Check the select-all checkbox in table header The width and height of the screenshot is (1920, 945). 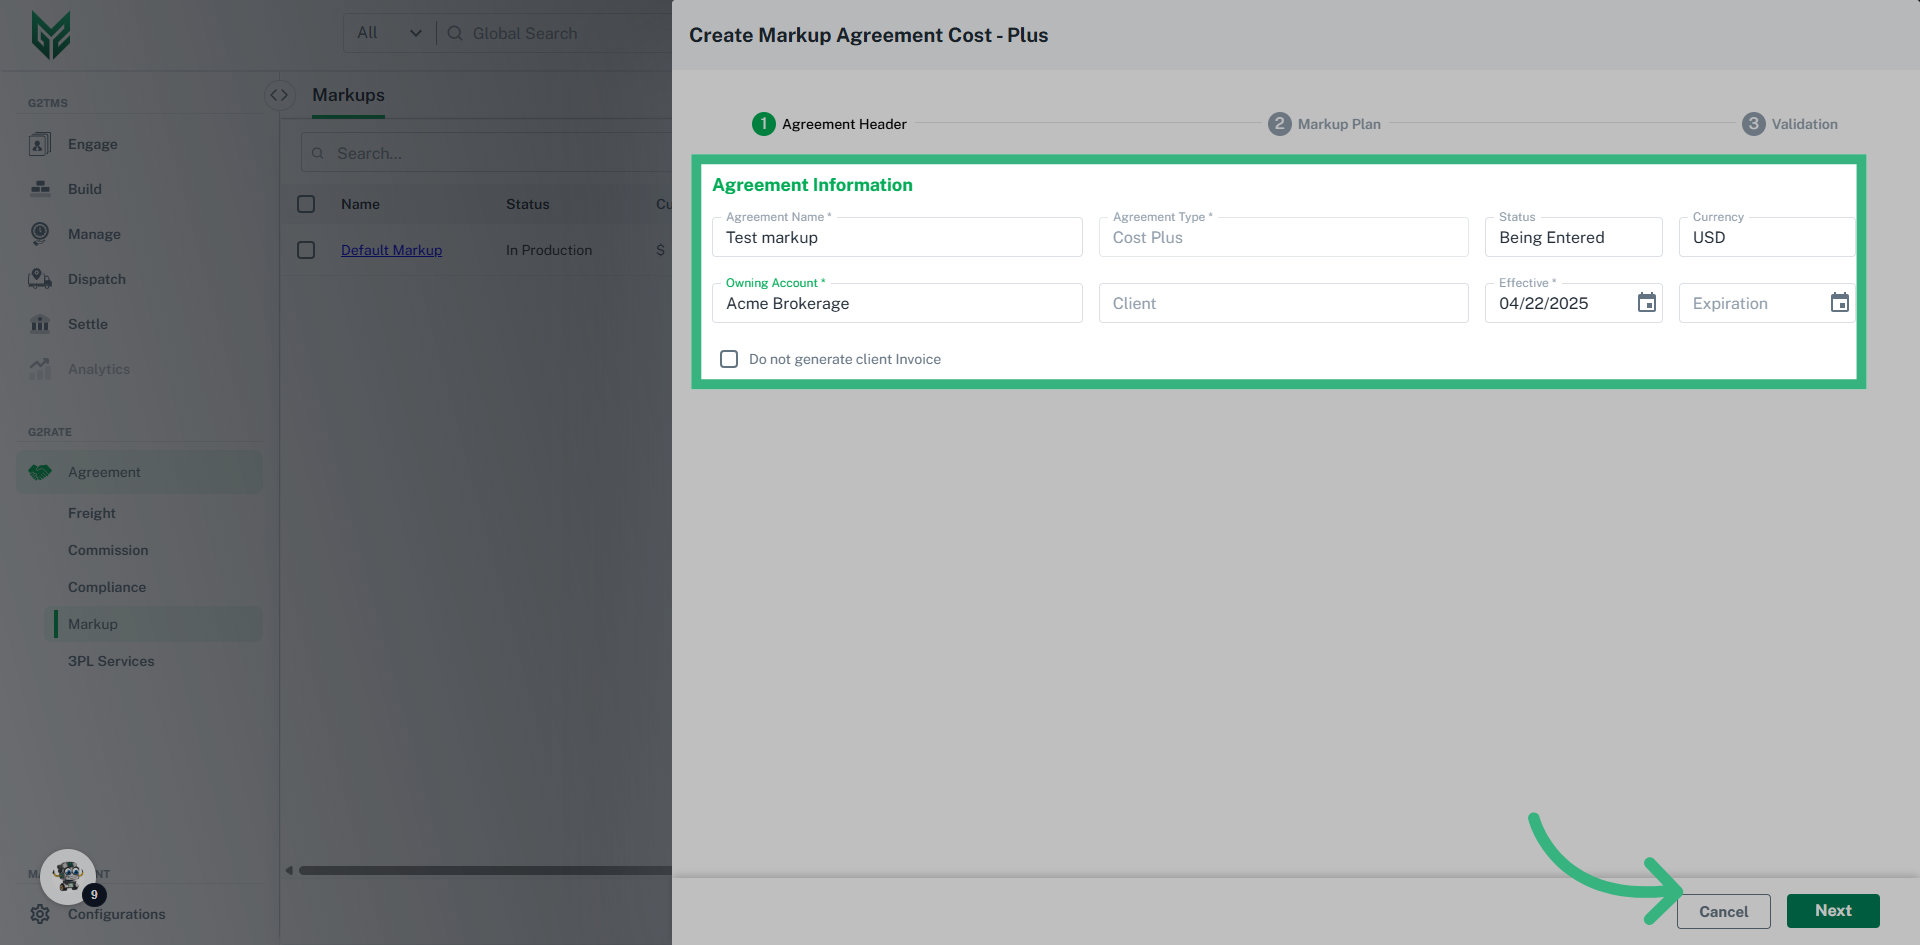[x=306, y=204]
